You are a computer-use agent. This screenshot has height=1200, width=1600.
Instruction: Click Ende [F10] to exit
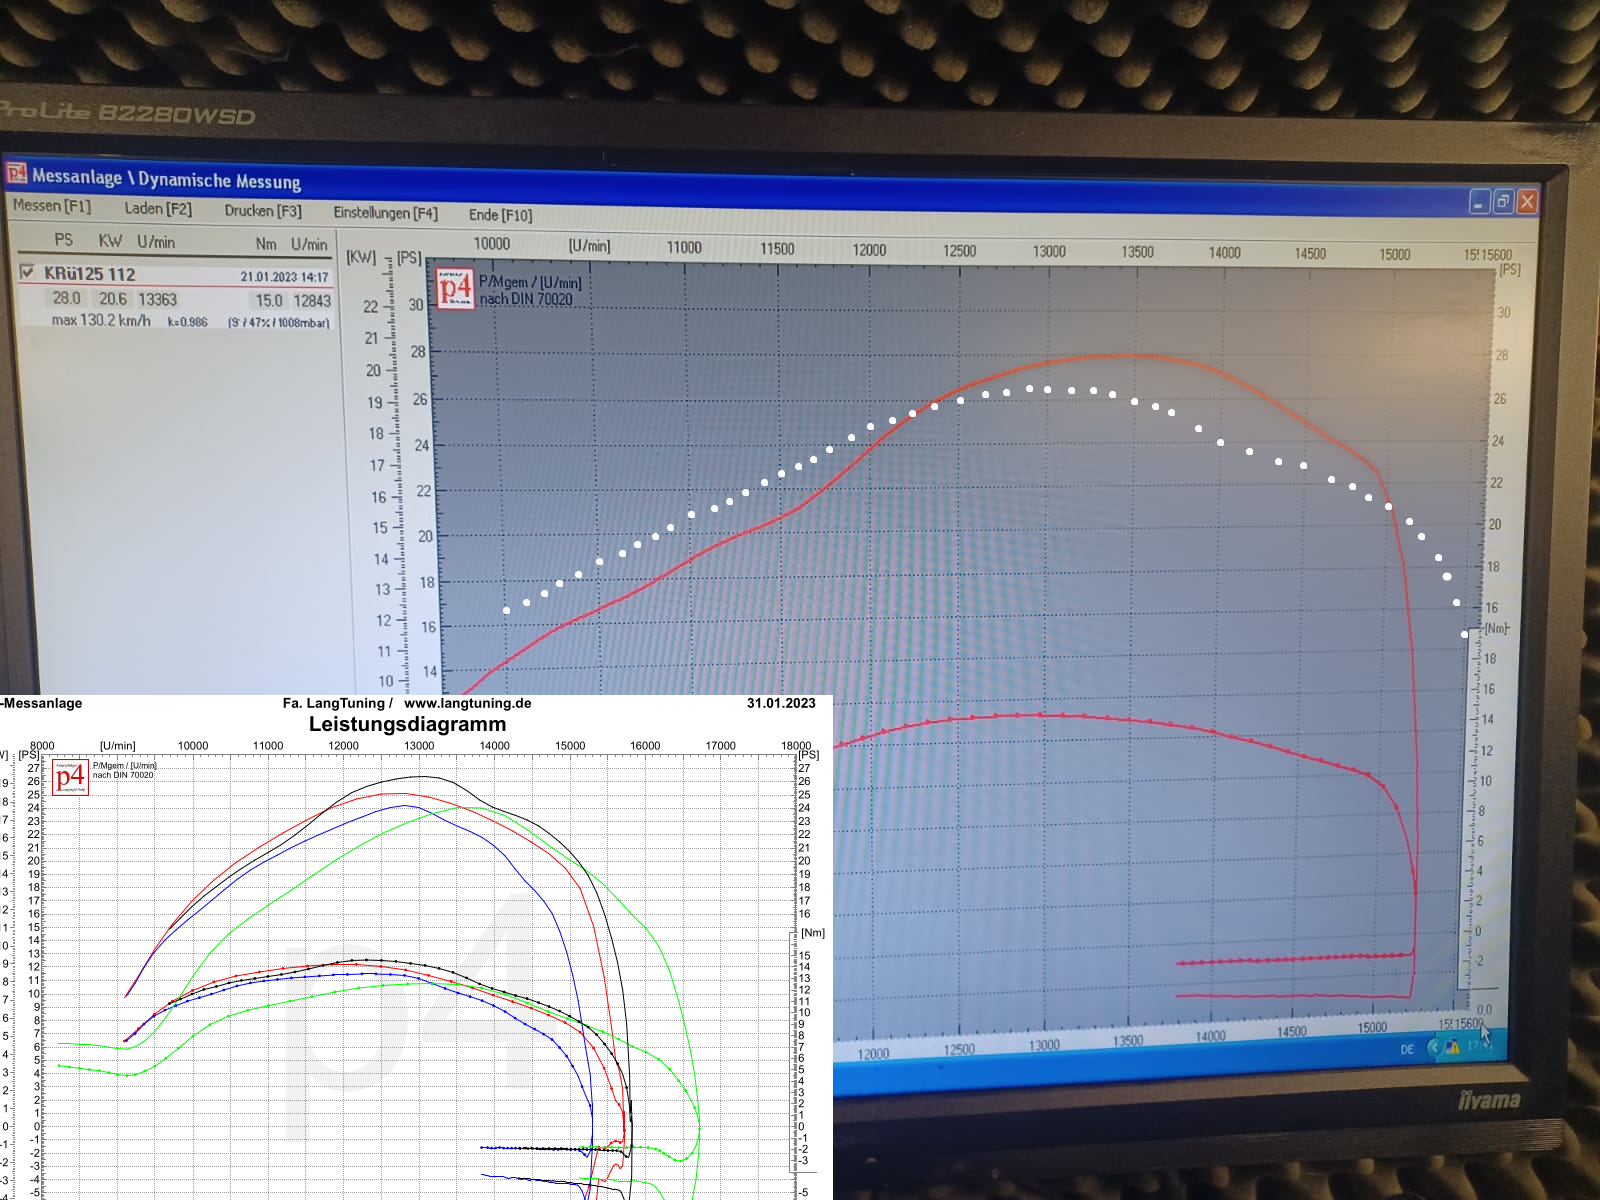point(500,215)
